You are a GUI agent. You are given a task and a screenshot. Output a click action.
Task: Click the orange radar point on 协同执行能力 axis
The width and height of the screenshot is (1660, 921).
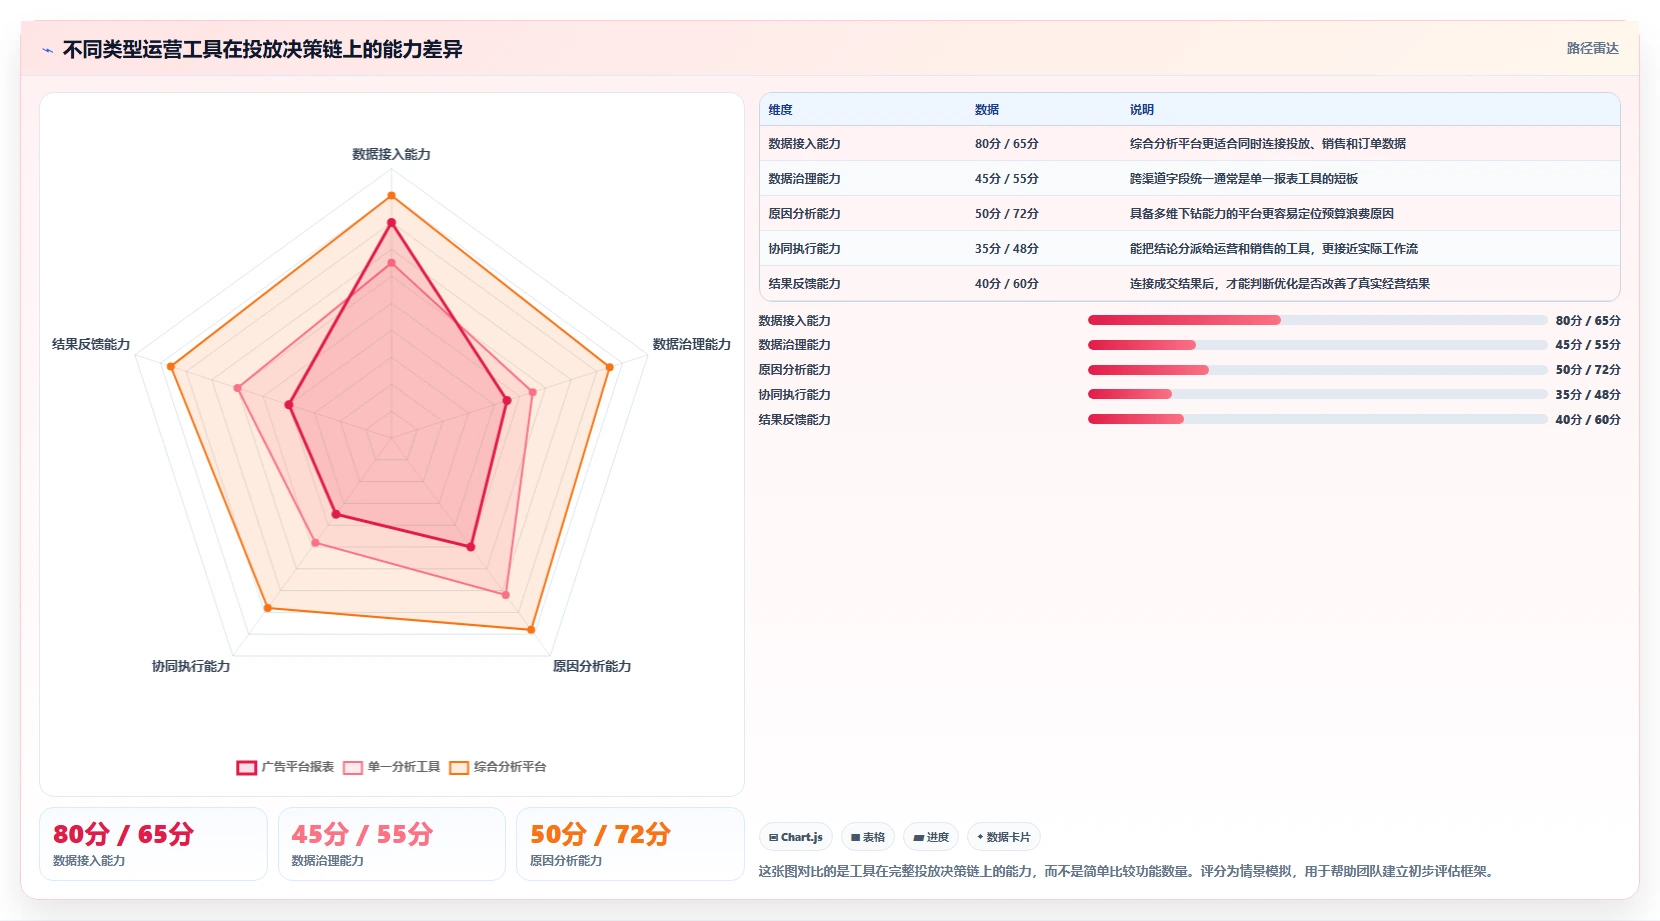[x=267, y=608]
